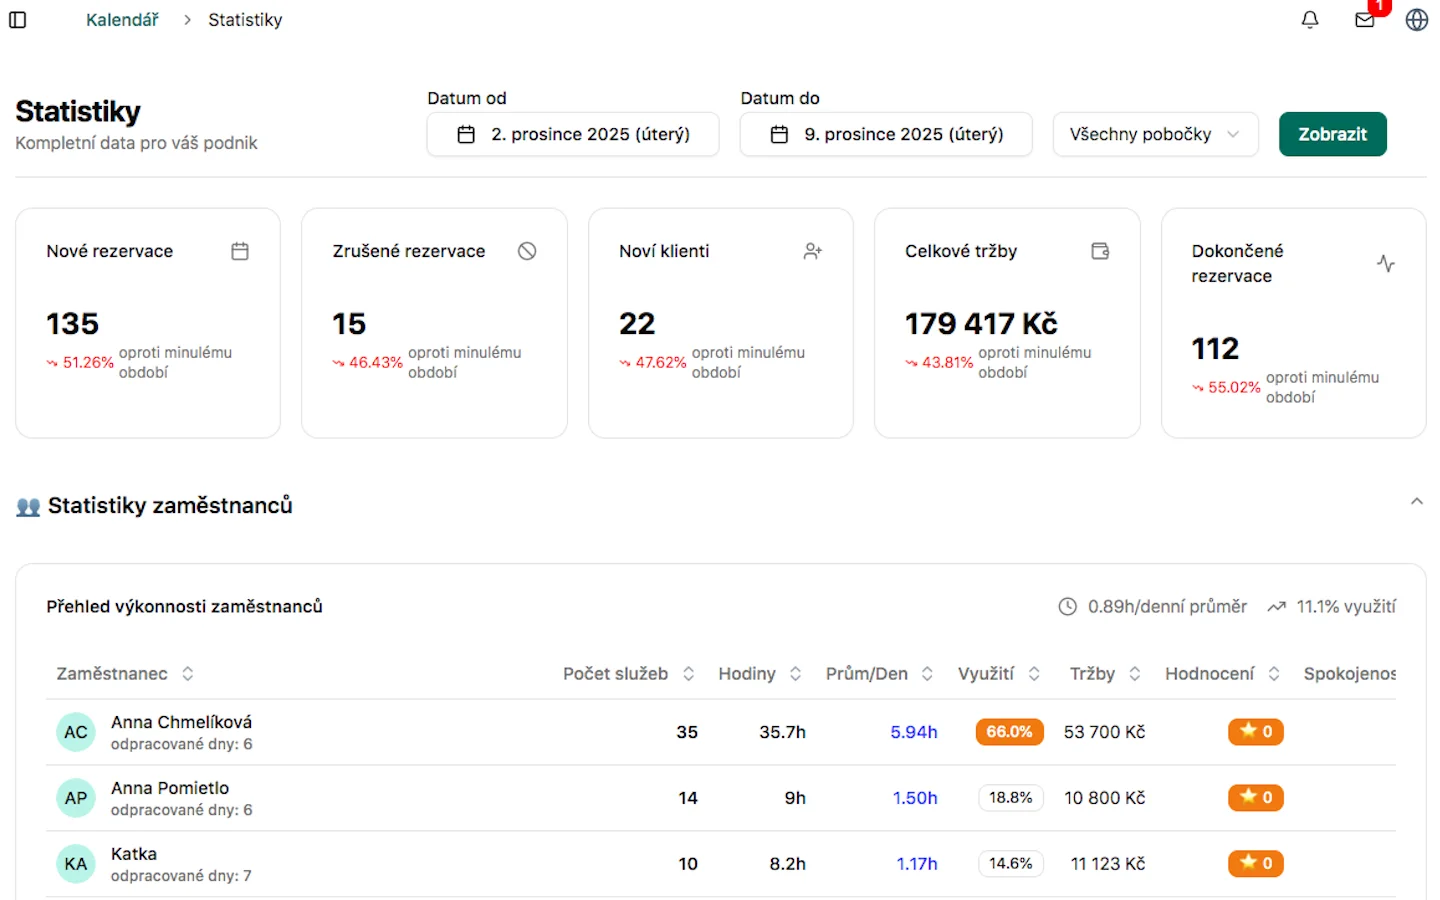Viewport: 1440px width, 900px height.
Task: Click the Zobrazit button
Action: click(1332, 134)
